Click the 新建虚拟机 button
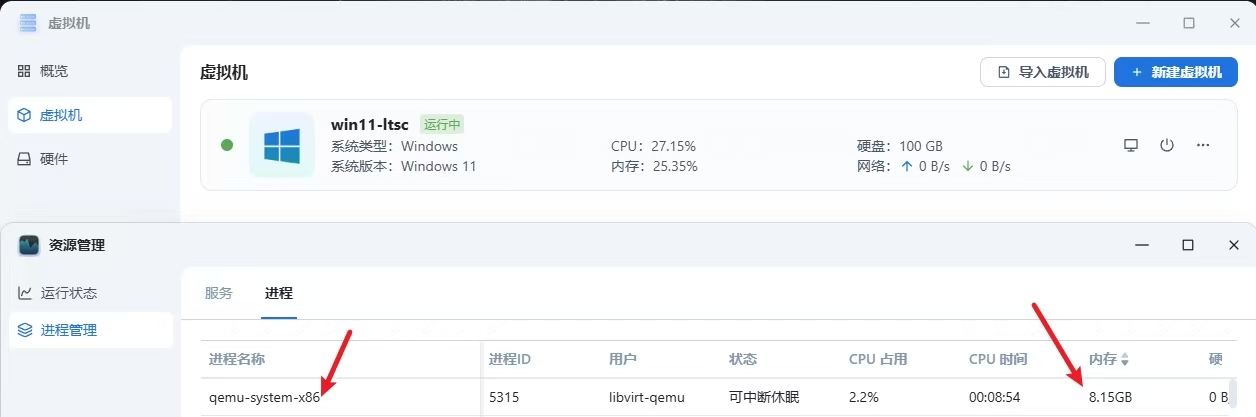 (1176, 72)
